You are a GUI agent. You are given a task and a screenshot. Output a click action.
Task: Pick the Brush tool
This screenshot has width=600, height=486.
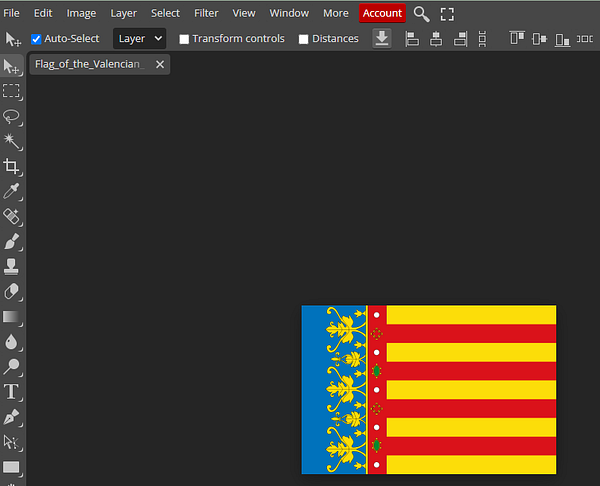click(11, 241)
